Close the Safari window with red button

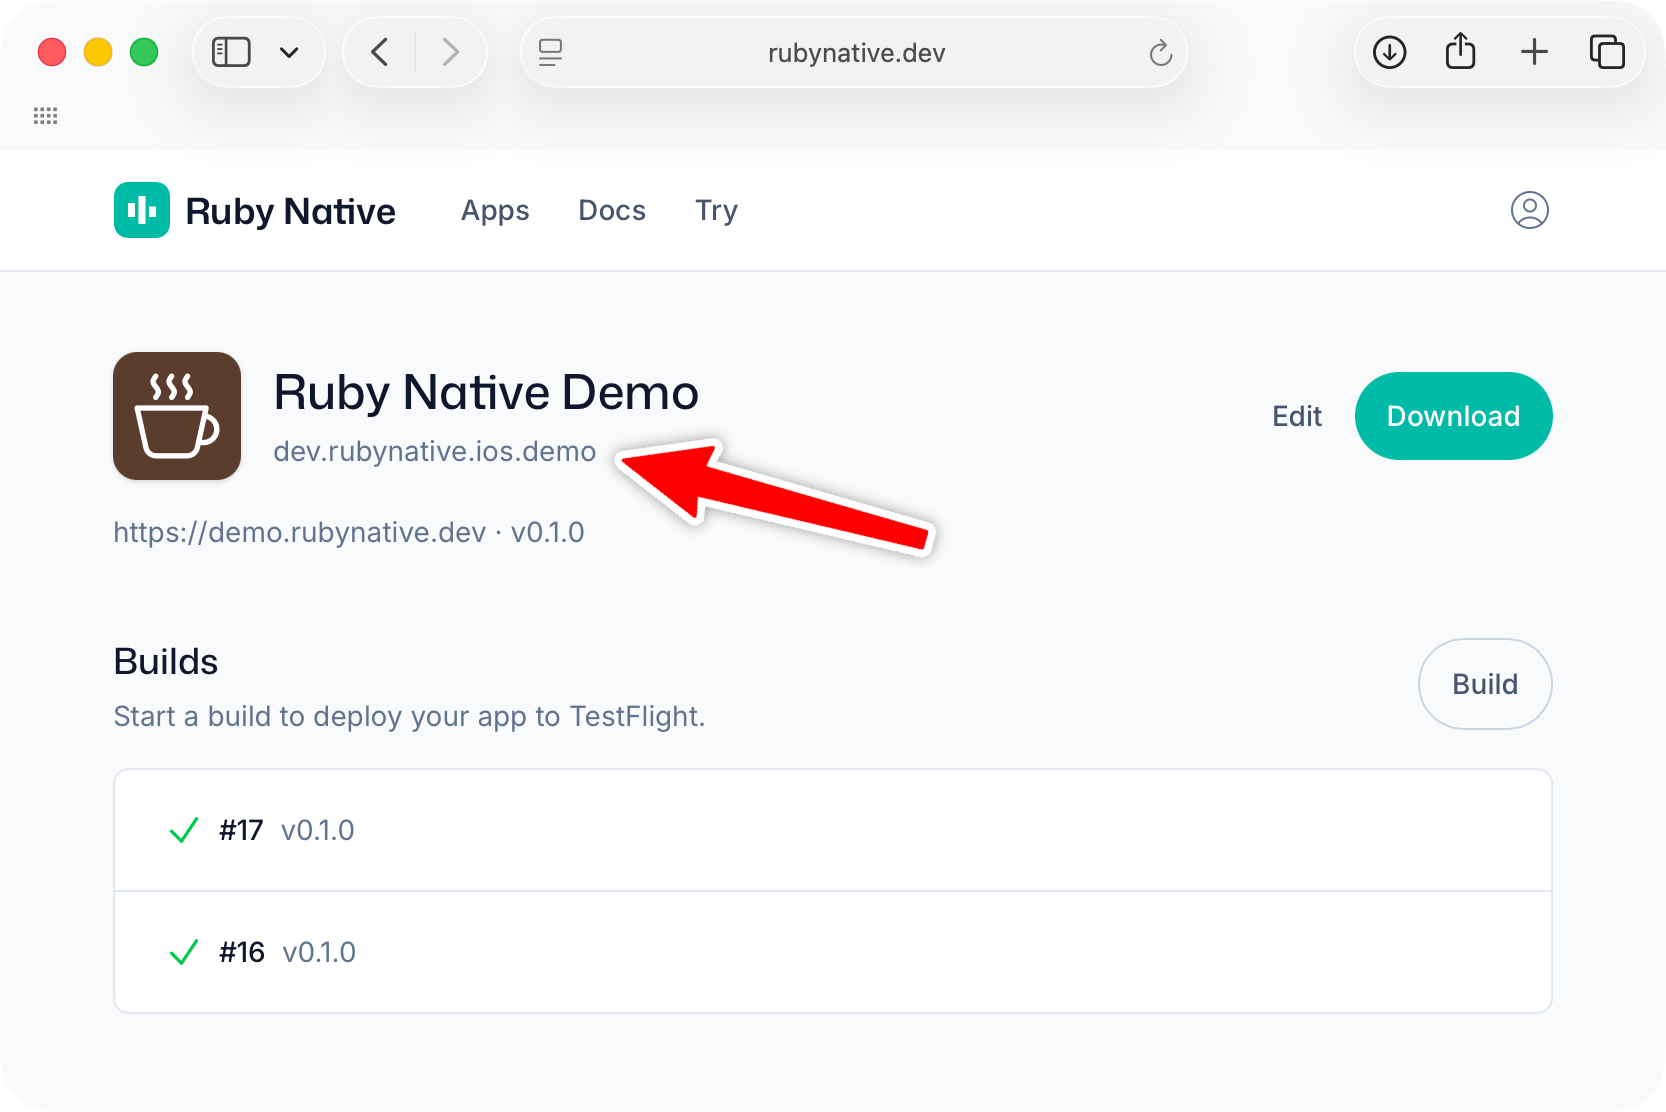coord(52,52)
